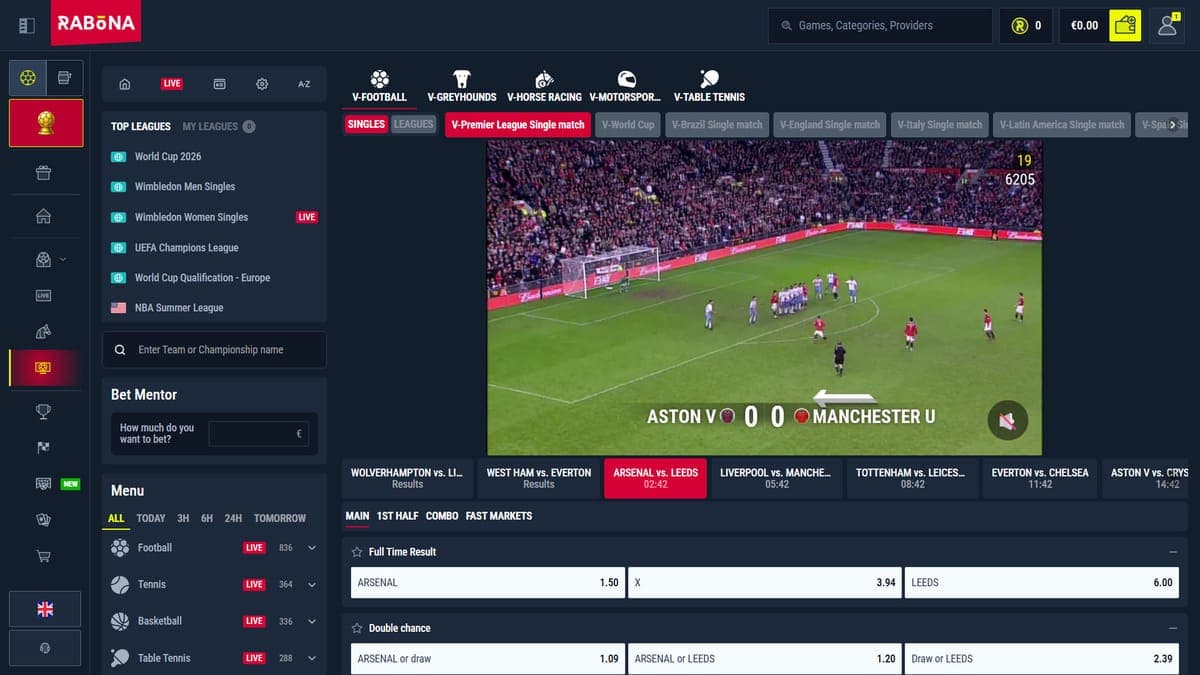Collapse the sidebar with the panel icon

(27, 25)
